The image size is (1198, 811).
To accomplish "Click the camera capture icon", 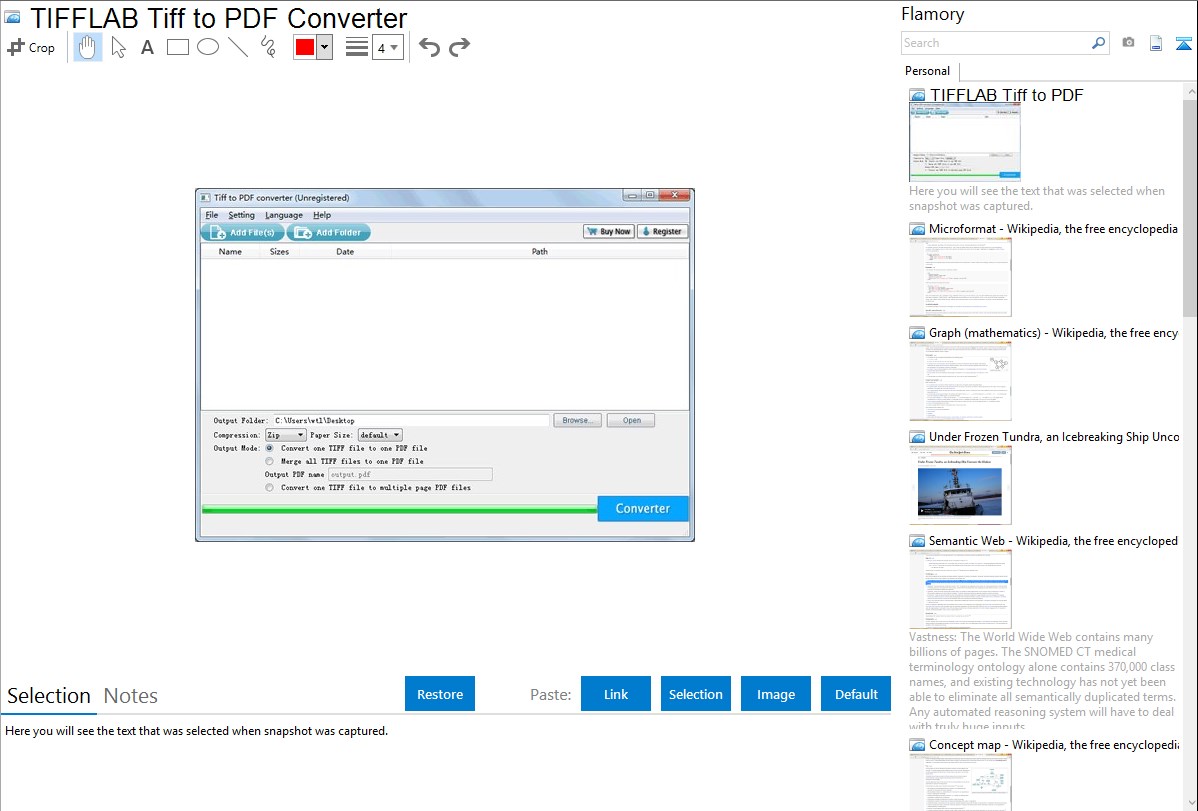I will [x=1128, y=43].
